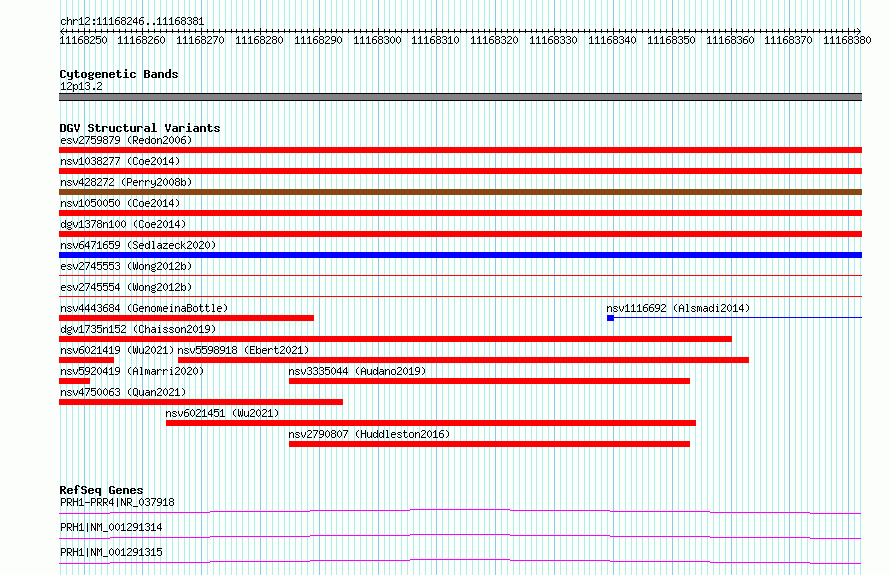This screenshot has height=575, width=890.
Task: Open the nsv428272 (Perry2008b) label
Action: click(x=126, y=182)
